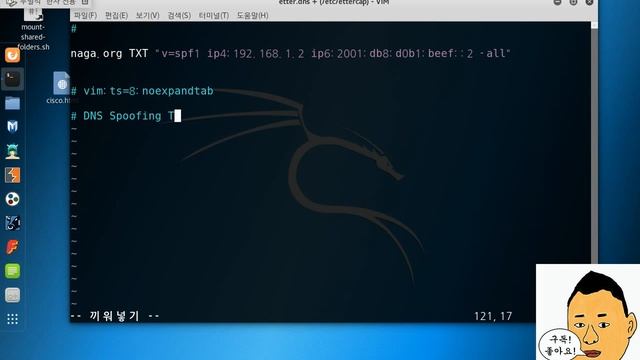This screenshot has width=640, height=360.
Task: Click the terminal vertical scrollbar
Action: 594,143
